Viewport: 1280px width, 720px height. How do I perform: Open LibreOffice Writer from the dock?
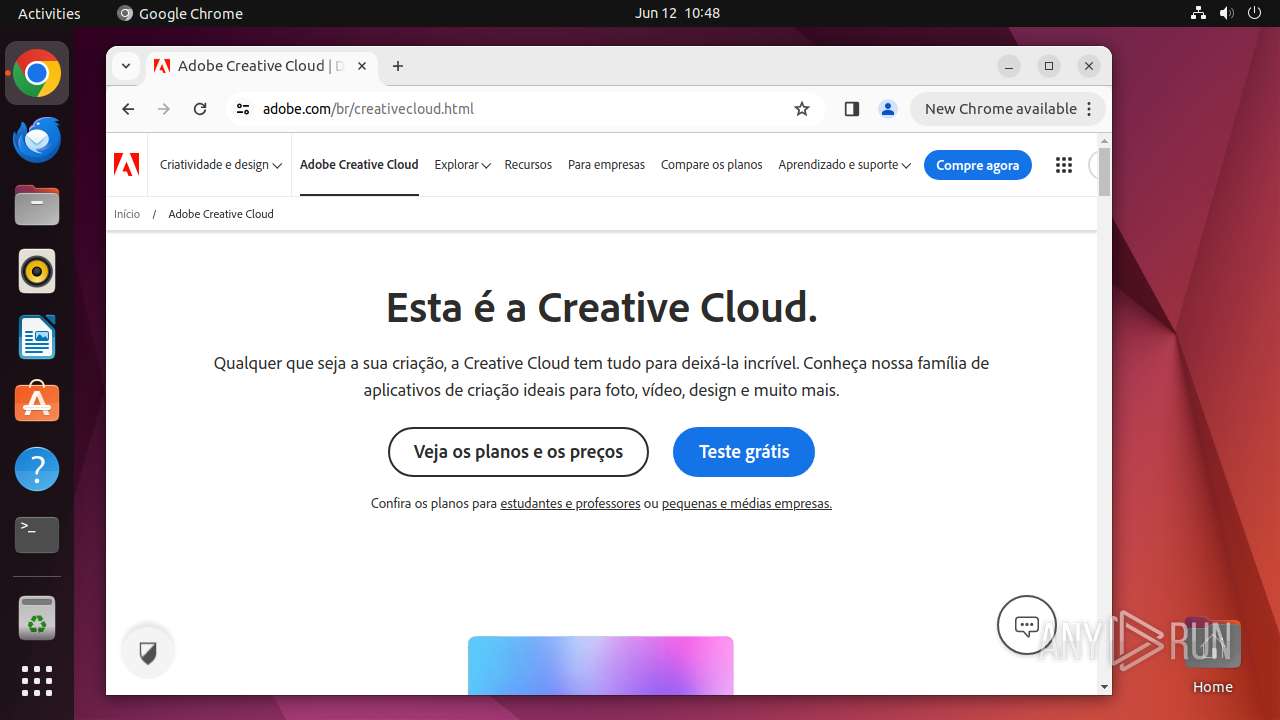(x=37, y=337)
